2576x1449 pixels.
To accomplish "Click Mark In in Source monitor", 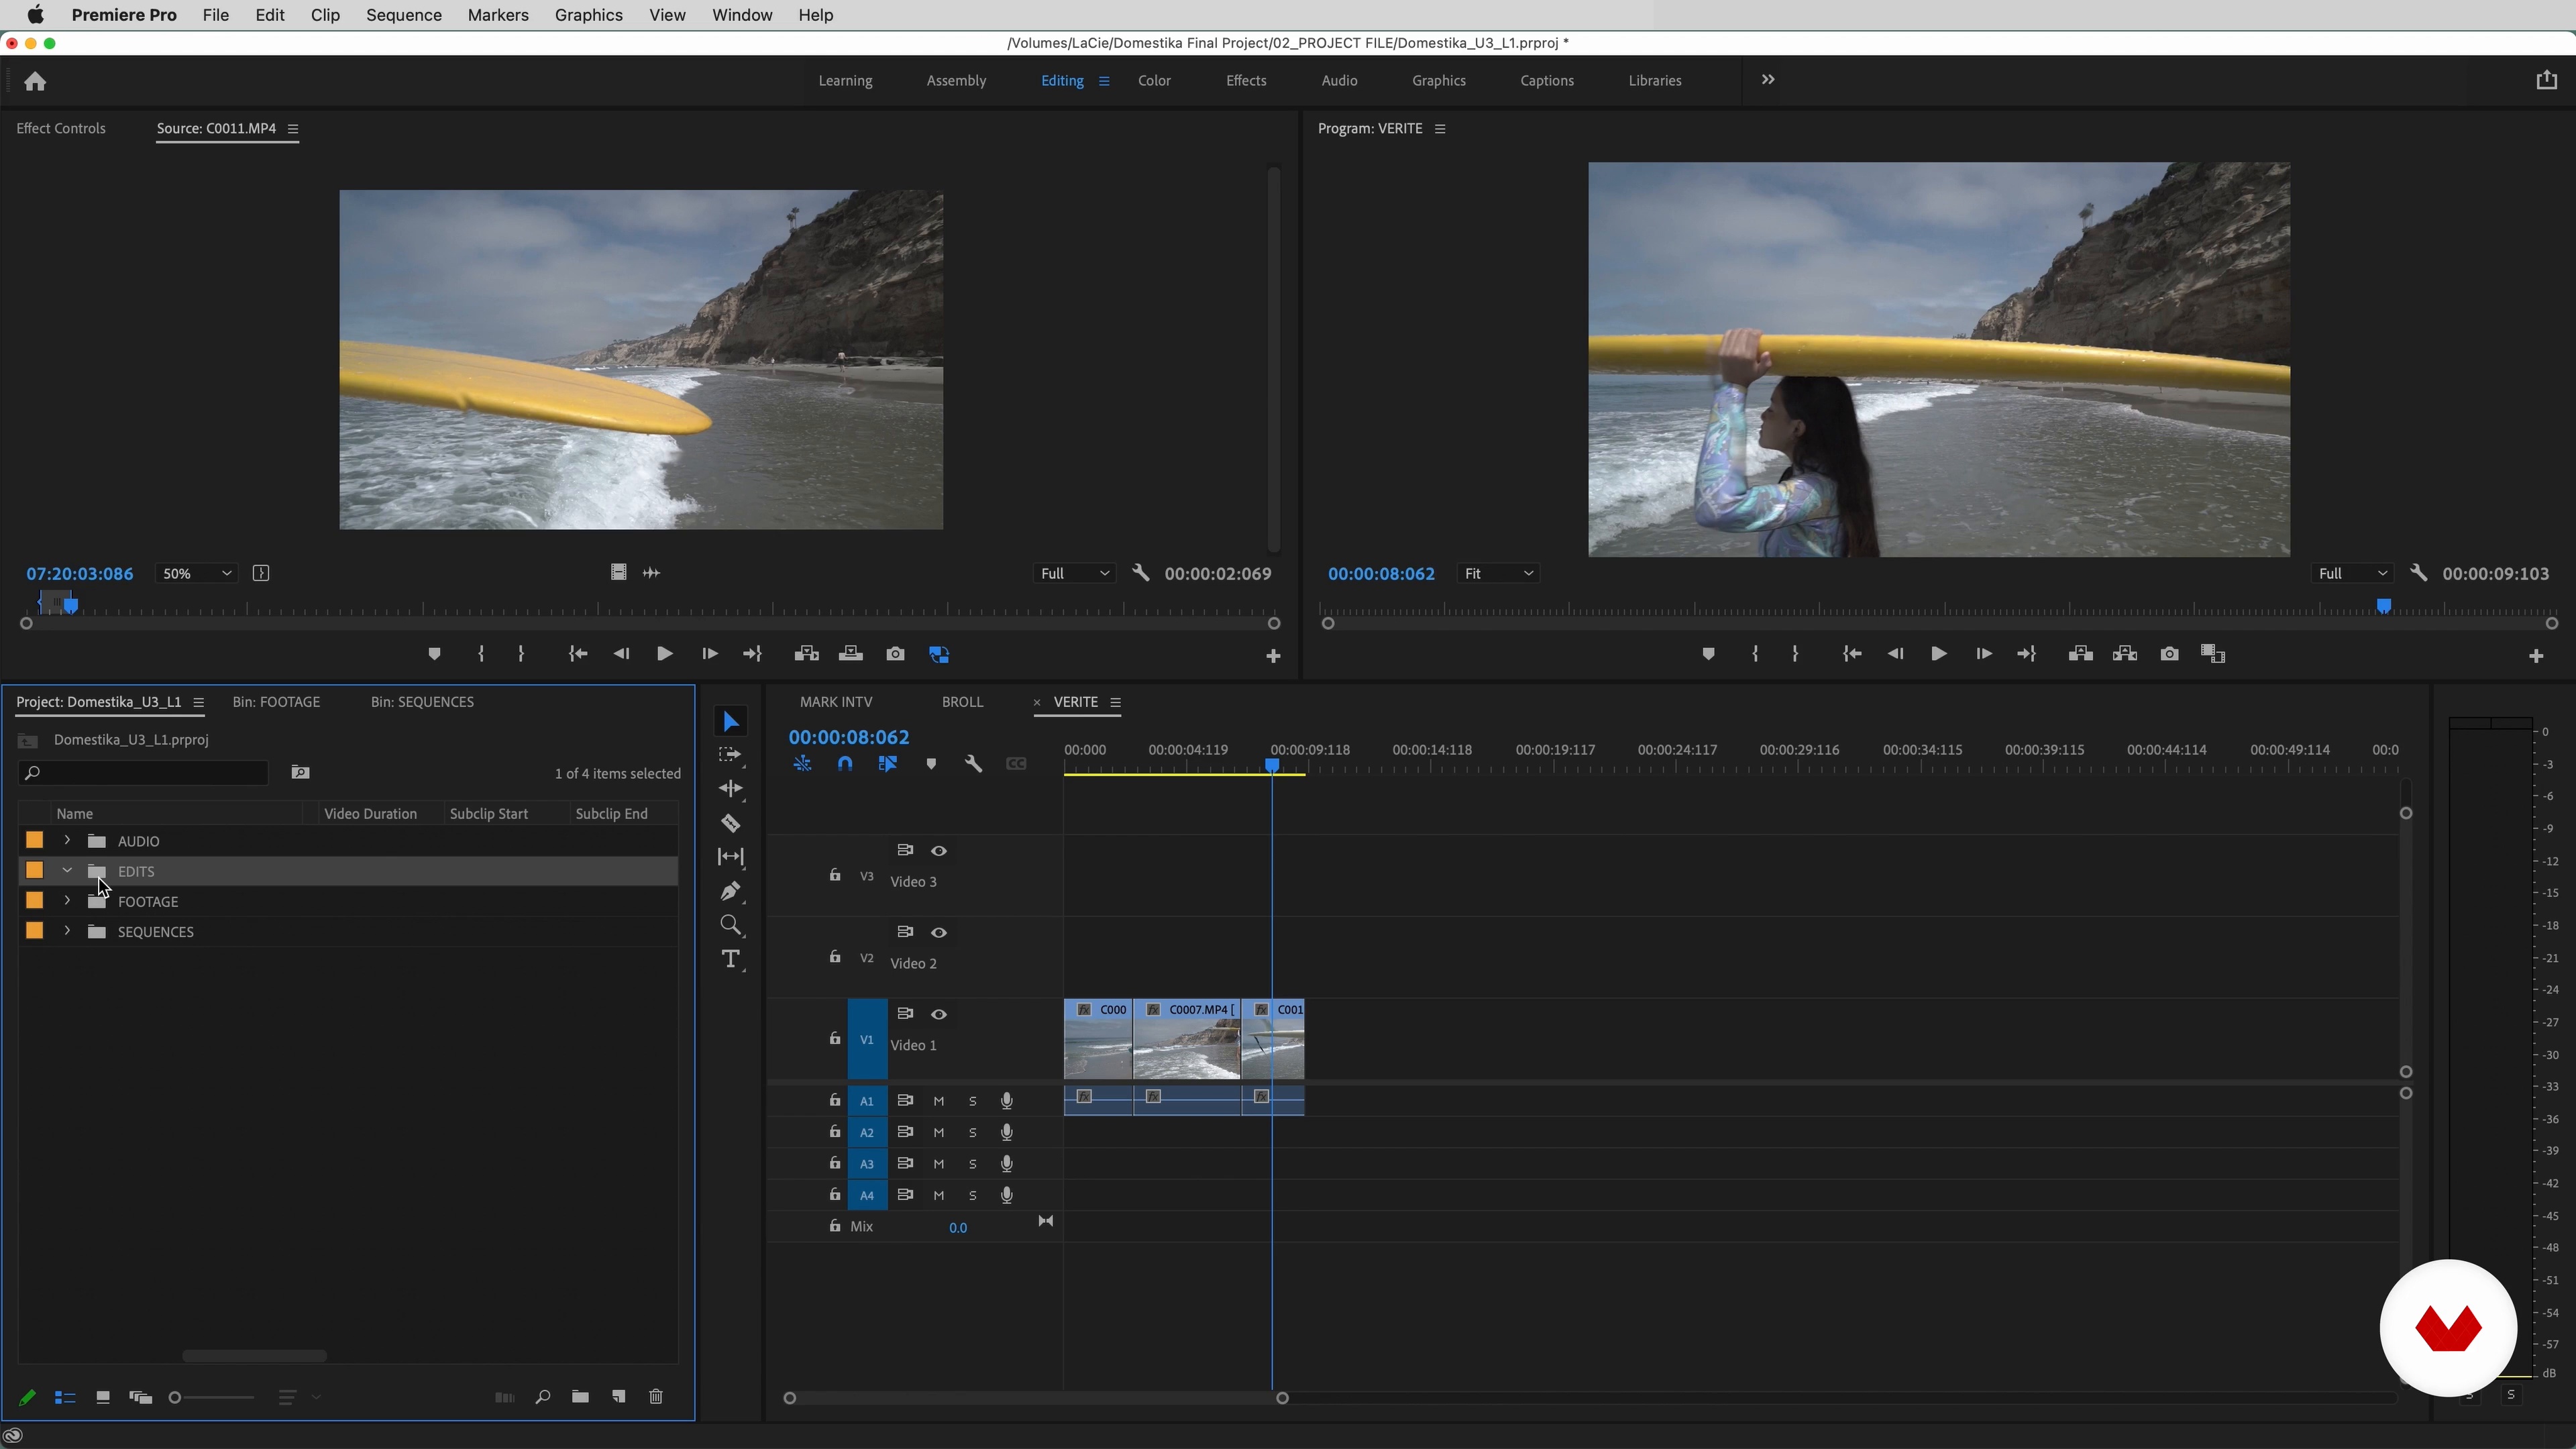I will (481, 654).
